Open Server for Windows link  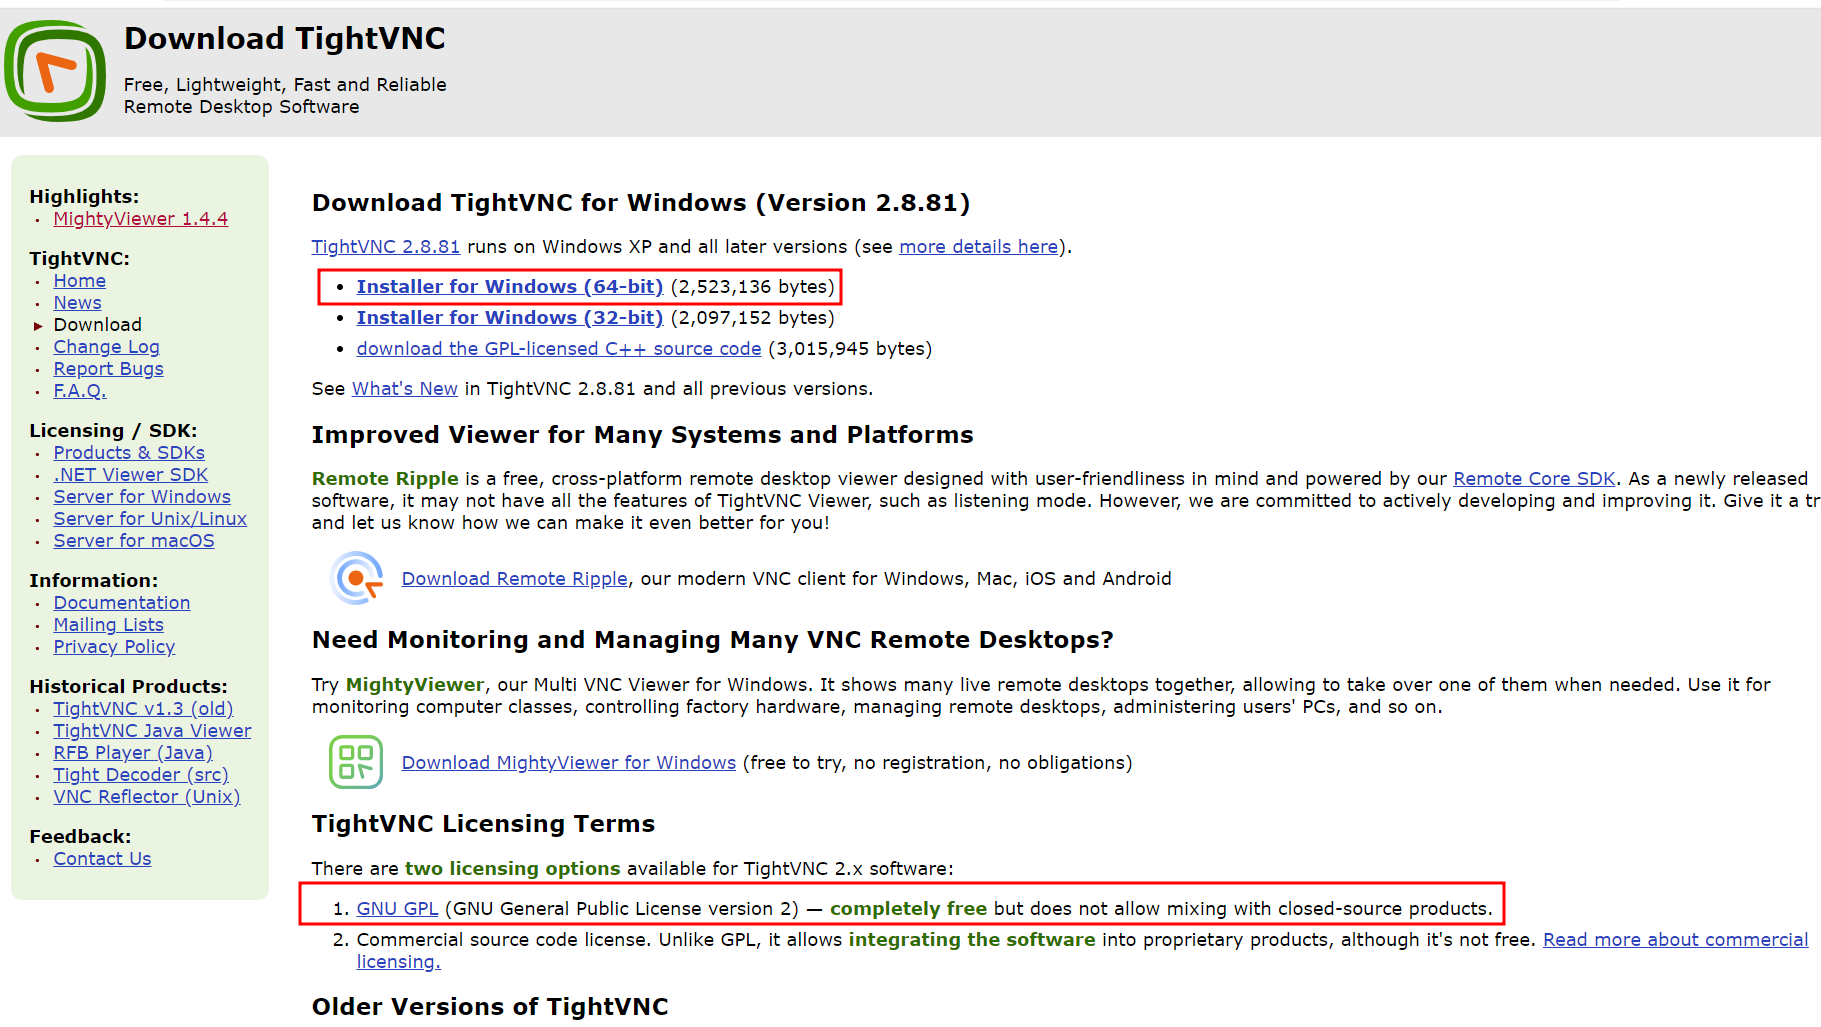coord(142,497)
